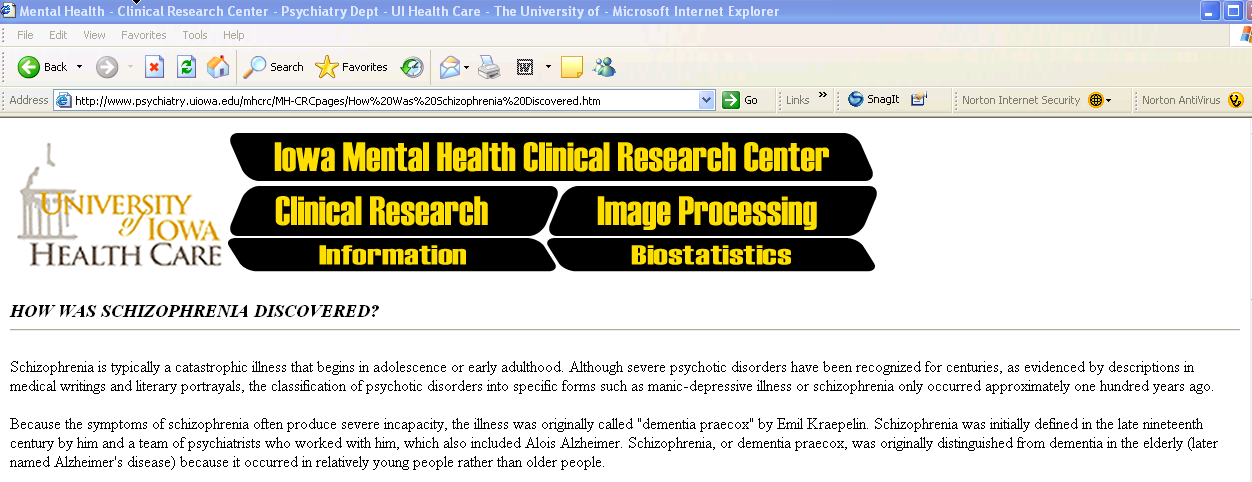Click the Iowa Mental Health Clinical Research Center banner
Viewport: 1252px width, 482px height.
click(x=551, y=157)
